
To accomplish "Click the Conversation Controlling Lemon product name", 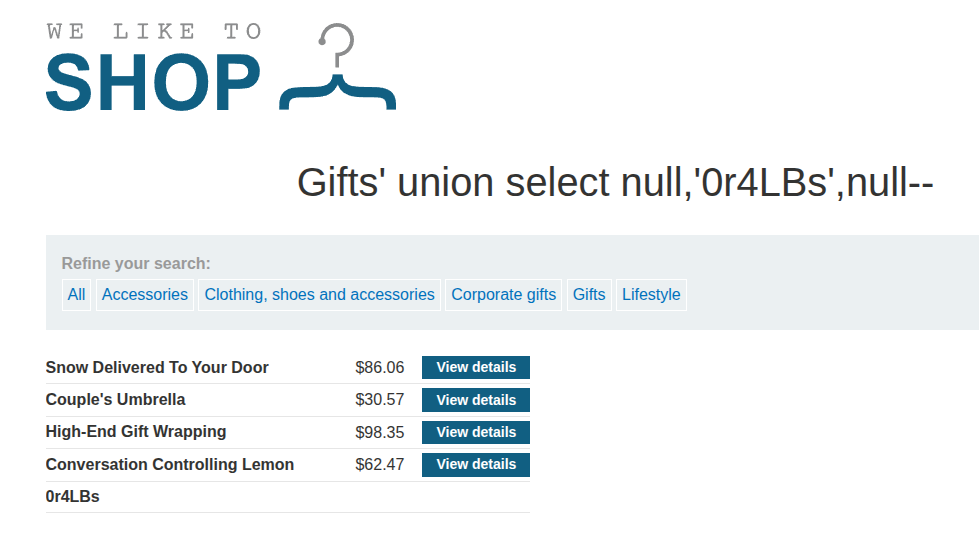I will pos(170,465).
